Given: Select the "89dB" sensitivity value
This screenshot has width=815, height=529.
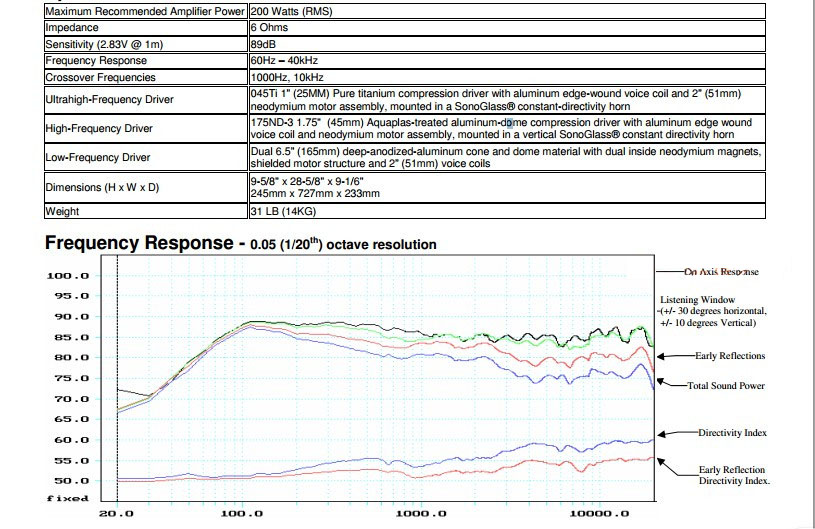Looking at the screenshot, I should pos(264,44).
